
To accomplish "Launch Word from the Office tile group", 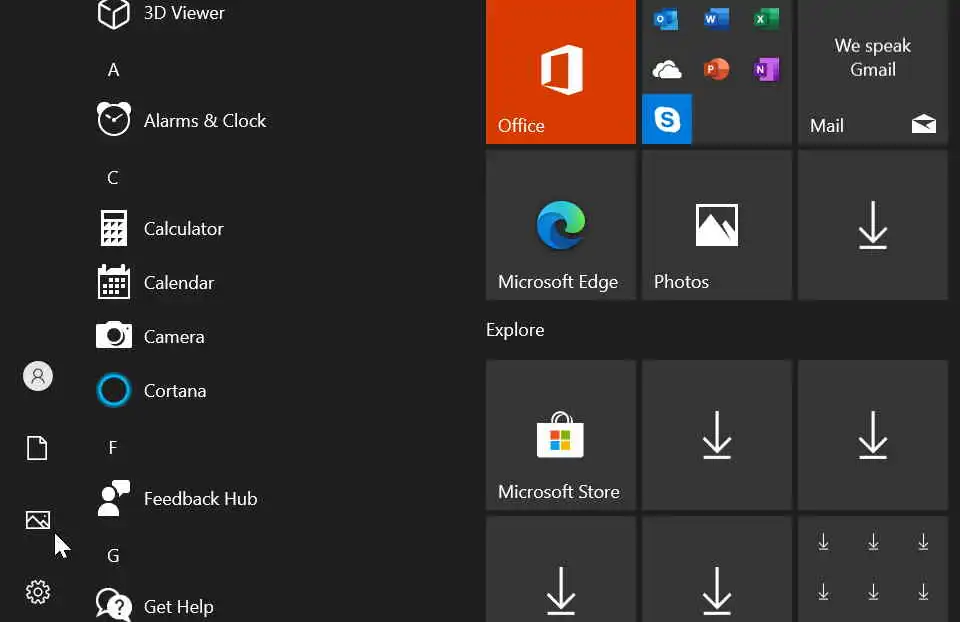I will 716,20.
